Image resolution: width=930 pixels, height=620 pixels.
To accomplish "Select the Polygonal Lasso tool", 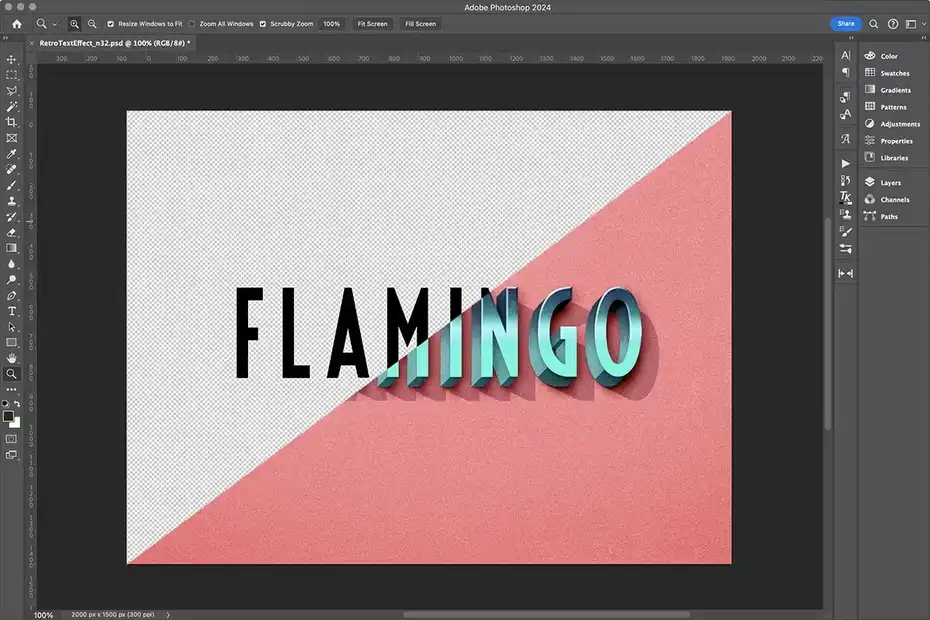I will [x=11, y=91].
